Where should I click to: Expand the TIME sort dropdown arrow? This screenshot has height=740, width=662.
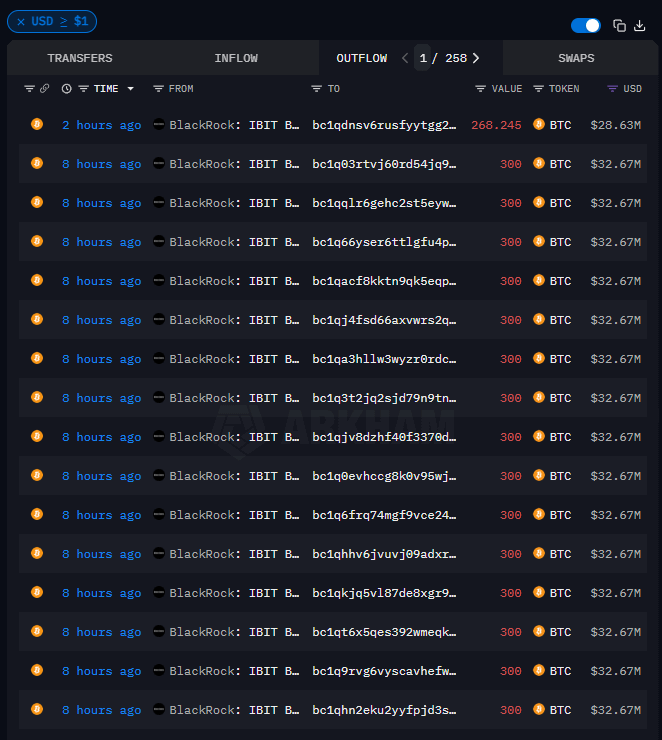131,89
